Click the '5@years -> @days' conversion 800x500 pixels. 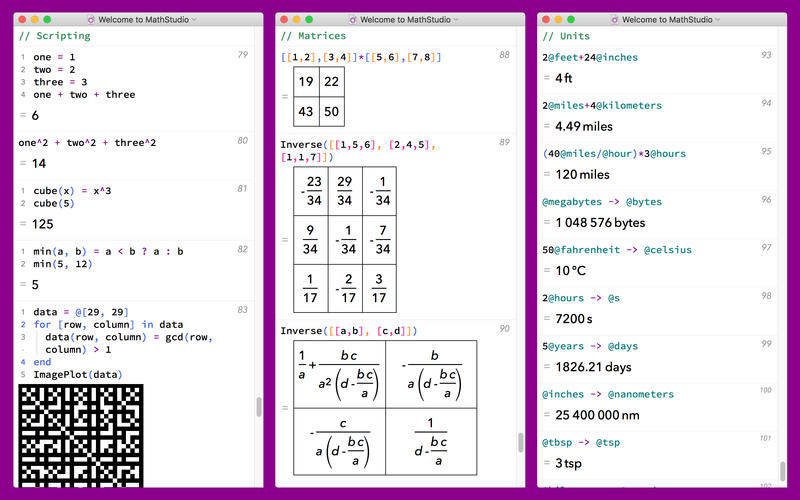pyautogui.click(x=590, y=346)
